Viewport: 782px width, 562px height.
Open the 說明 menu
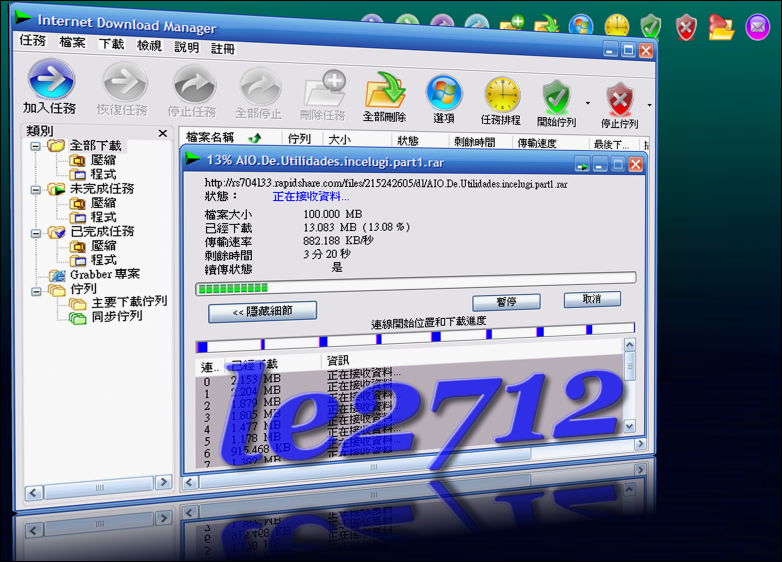(x=187, y=47)
